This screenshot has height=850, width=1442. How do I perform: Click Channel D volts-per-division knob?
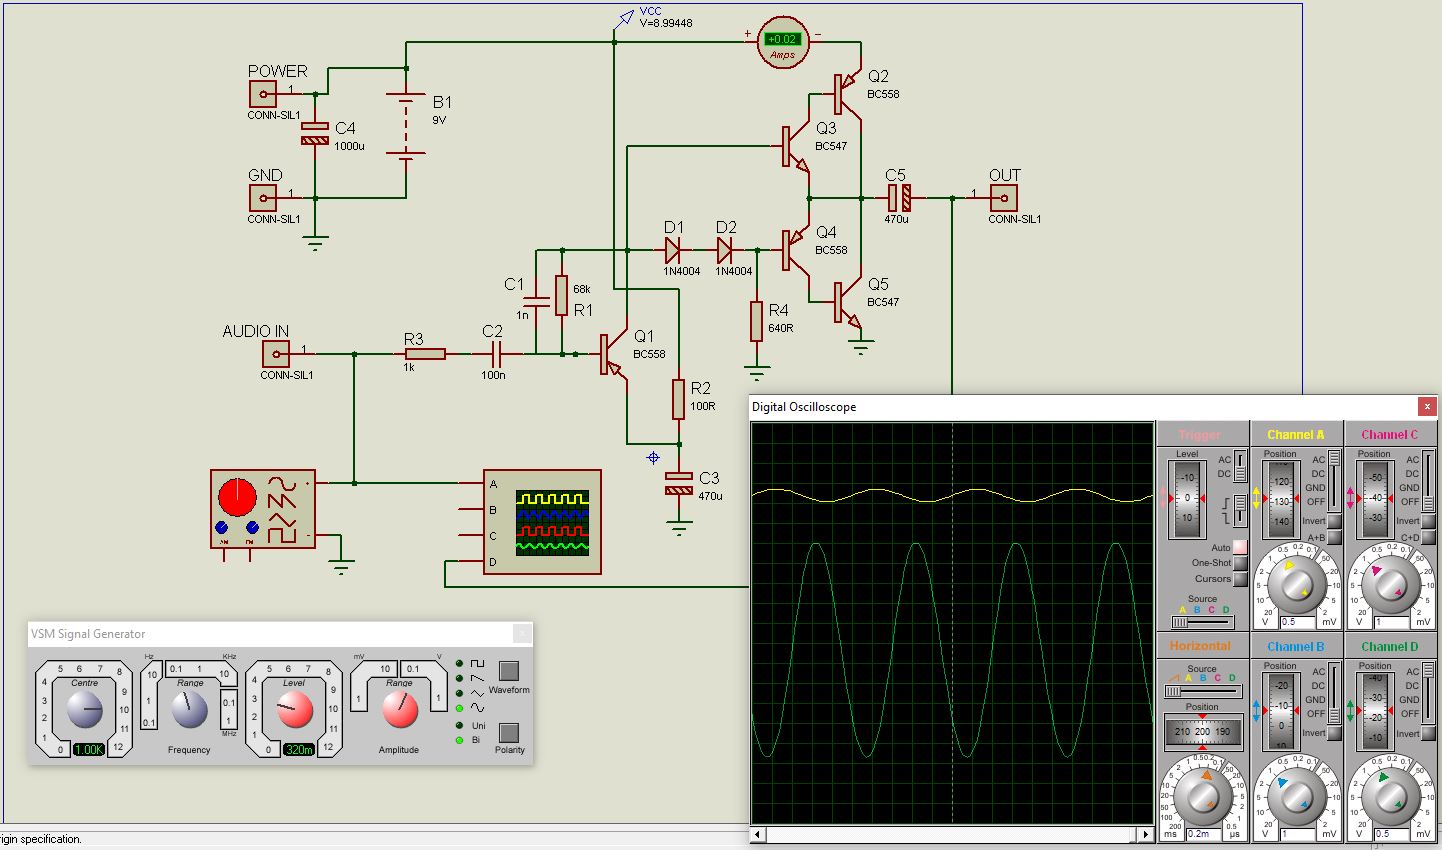tap(1390, 798)
